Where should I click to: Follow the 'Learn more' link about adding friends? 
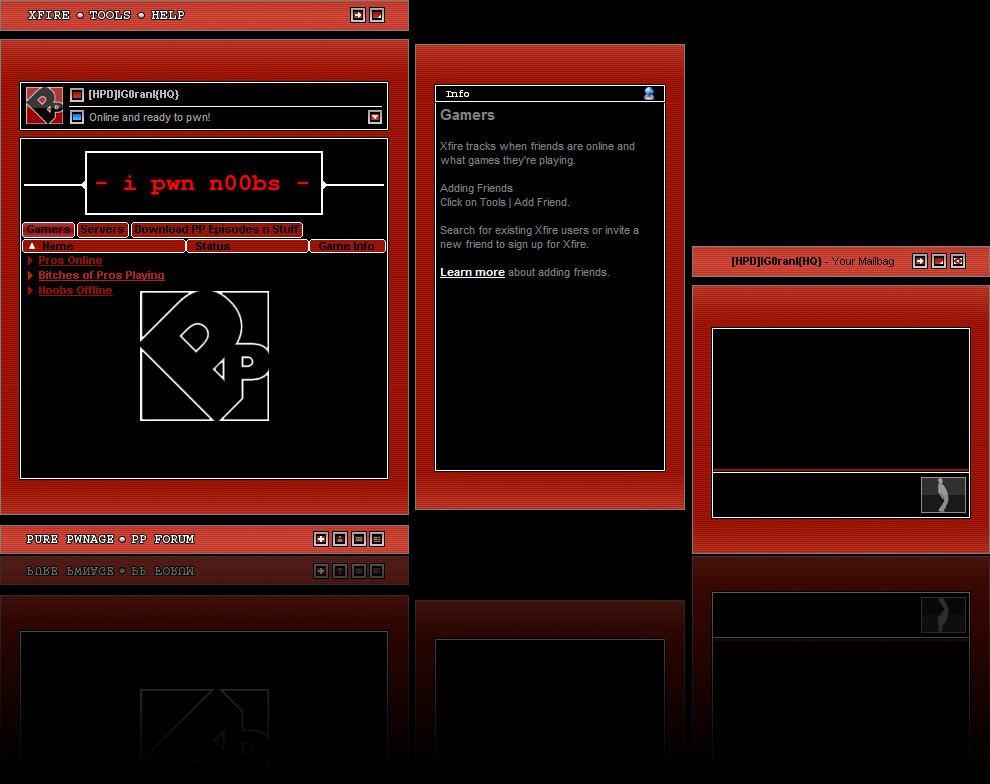coord(472,272)
